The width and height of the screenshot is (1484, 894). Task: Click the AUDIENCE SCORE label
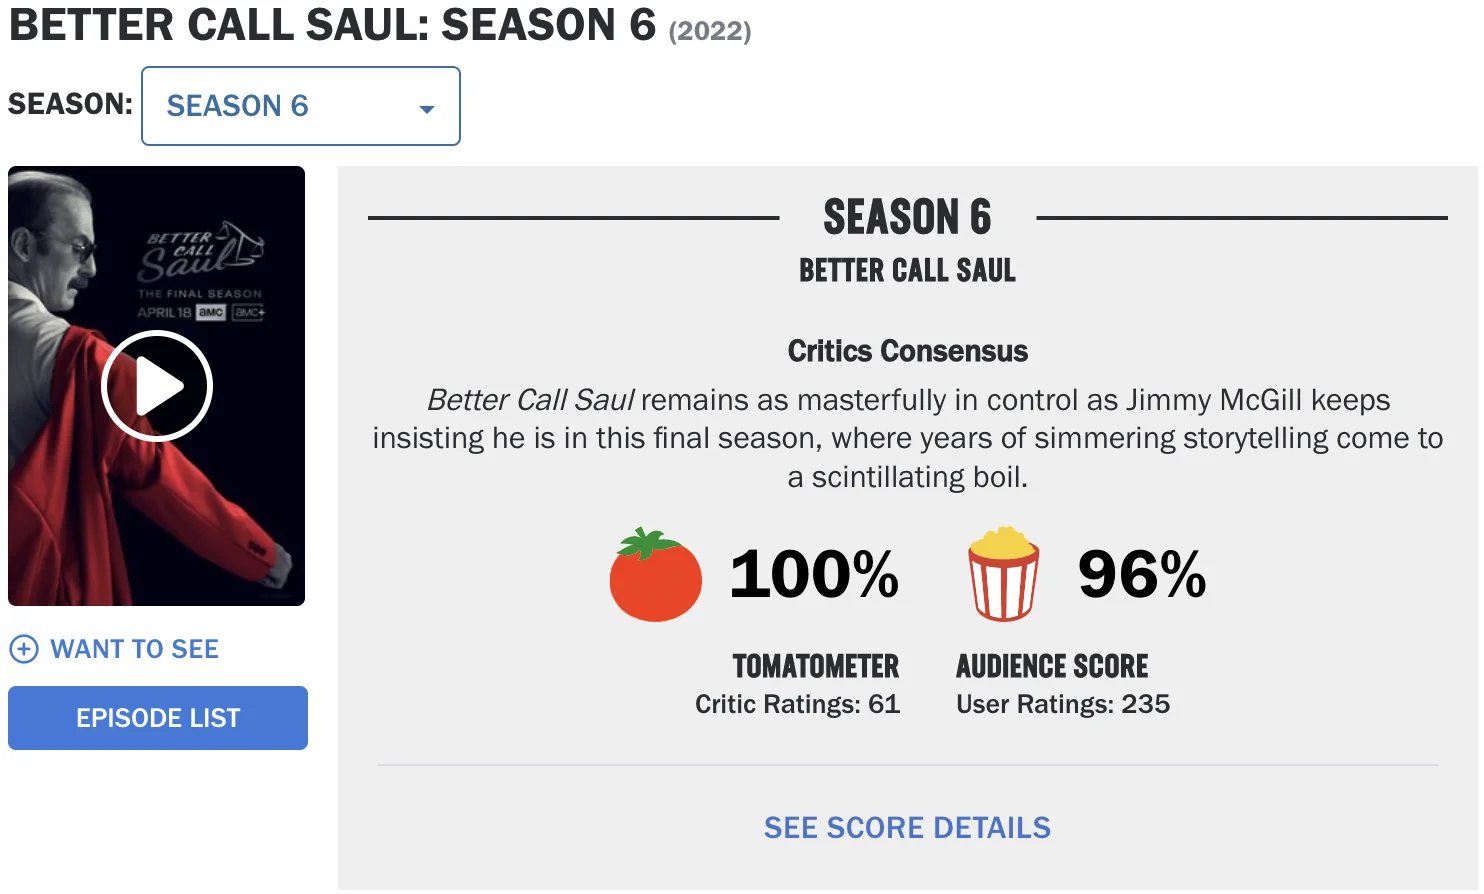(x=1052, y=666)
